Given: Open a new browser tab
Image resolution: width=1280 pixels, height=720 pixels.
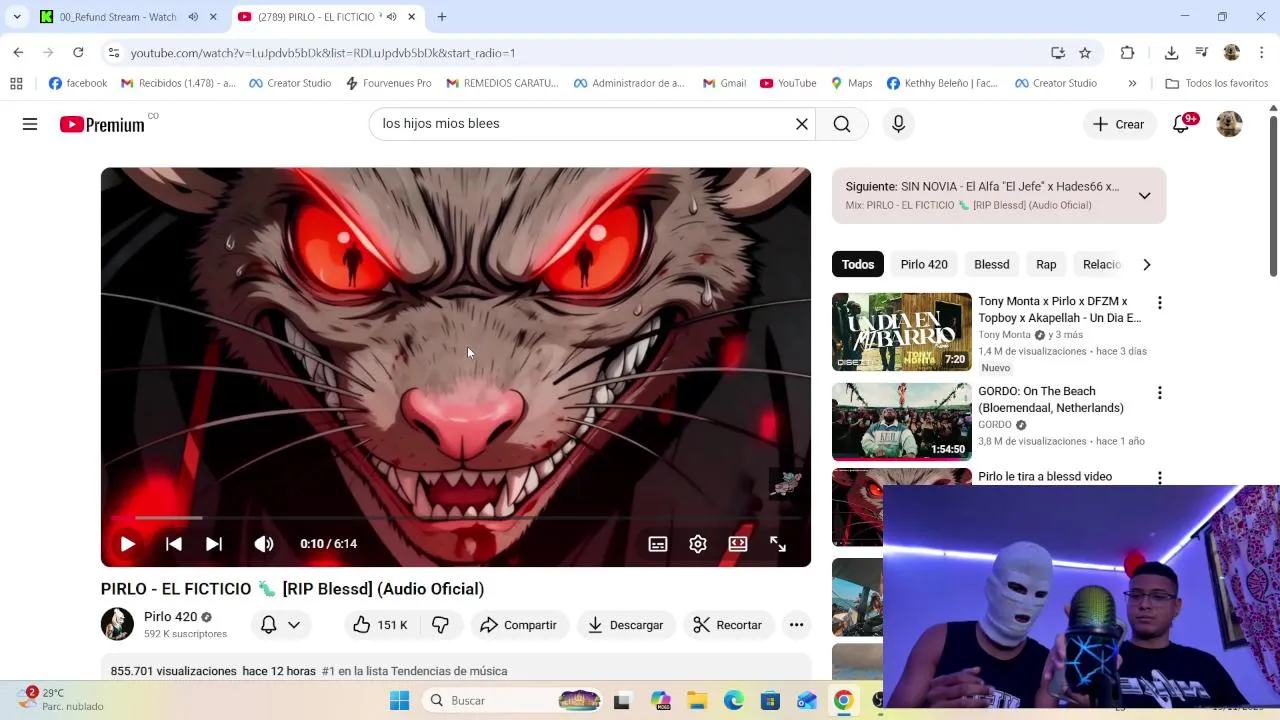Looking at the screenshot, I should (x=442, y=17).
